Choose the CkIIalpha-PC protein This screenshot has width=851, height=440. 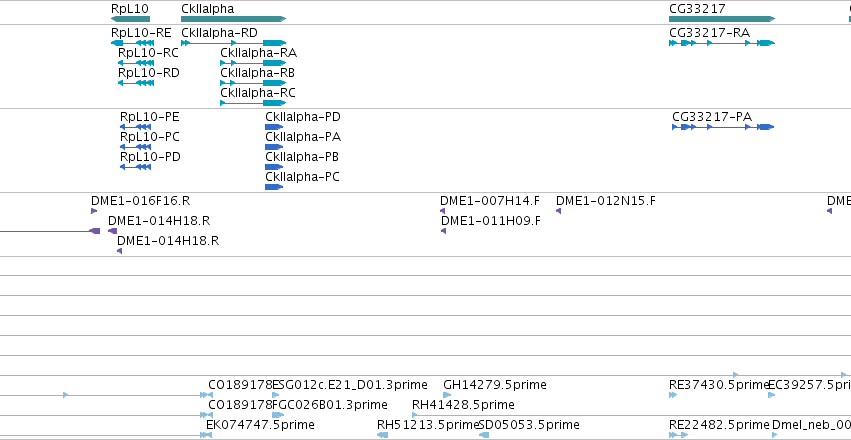(x=274, y=187)
